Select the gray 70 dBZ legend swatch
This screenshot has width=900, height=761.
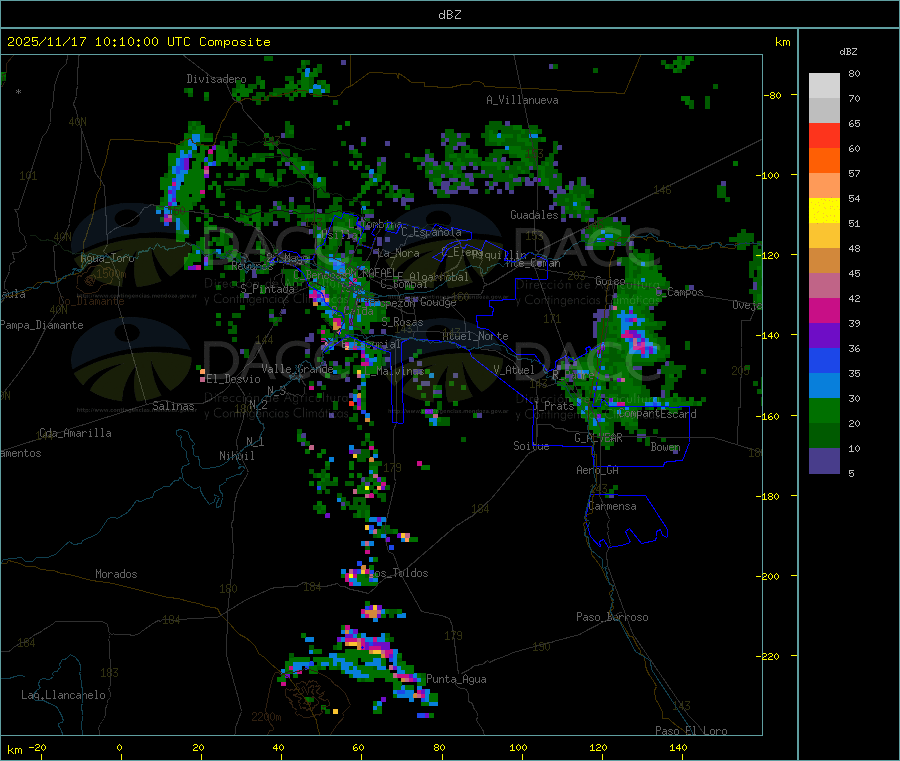pyautogui.click(x=824, y=111)
